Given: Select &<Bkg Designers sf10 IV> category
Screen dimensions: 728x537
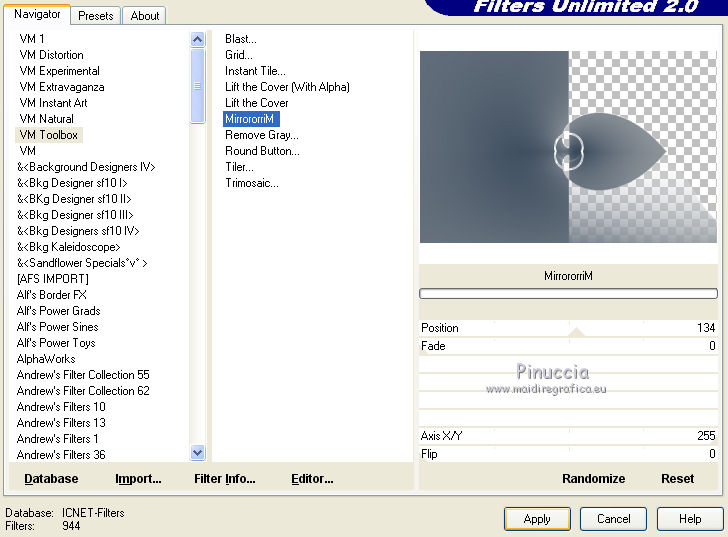Looking at the screenshot, I should click(x=78, y=231).
